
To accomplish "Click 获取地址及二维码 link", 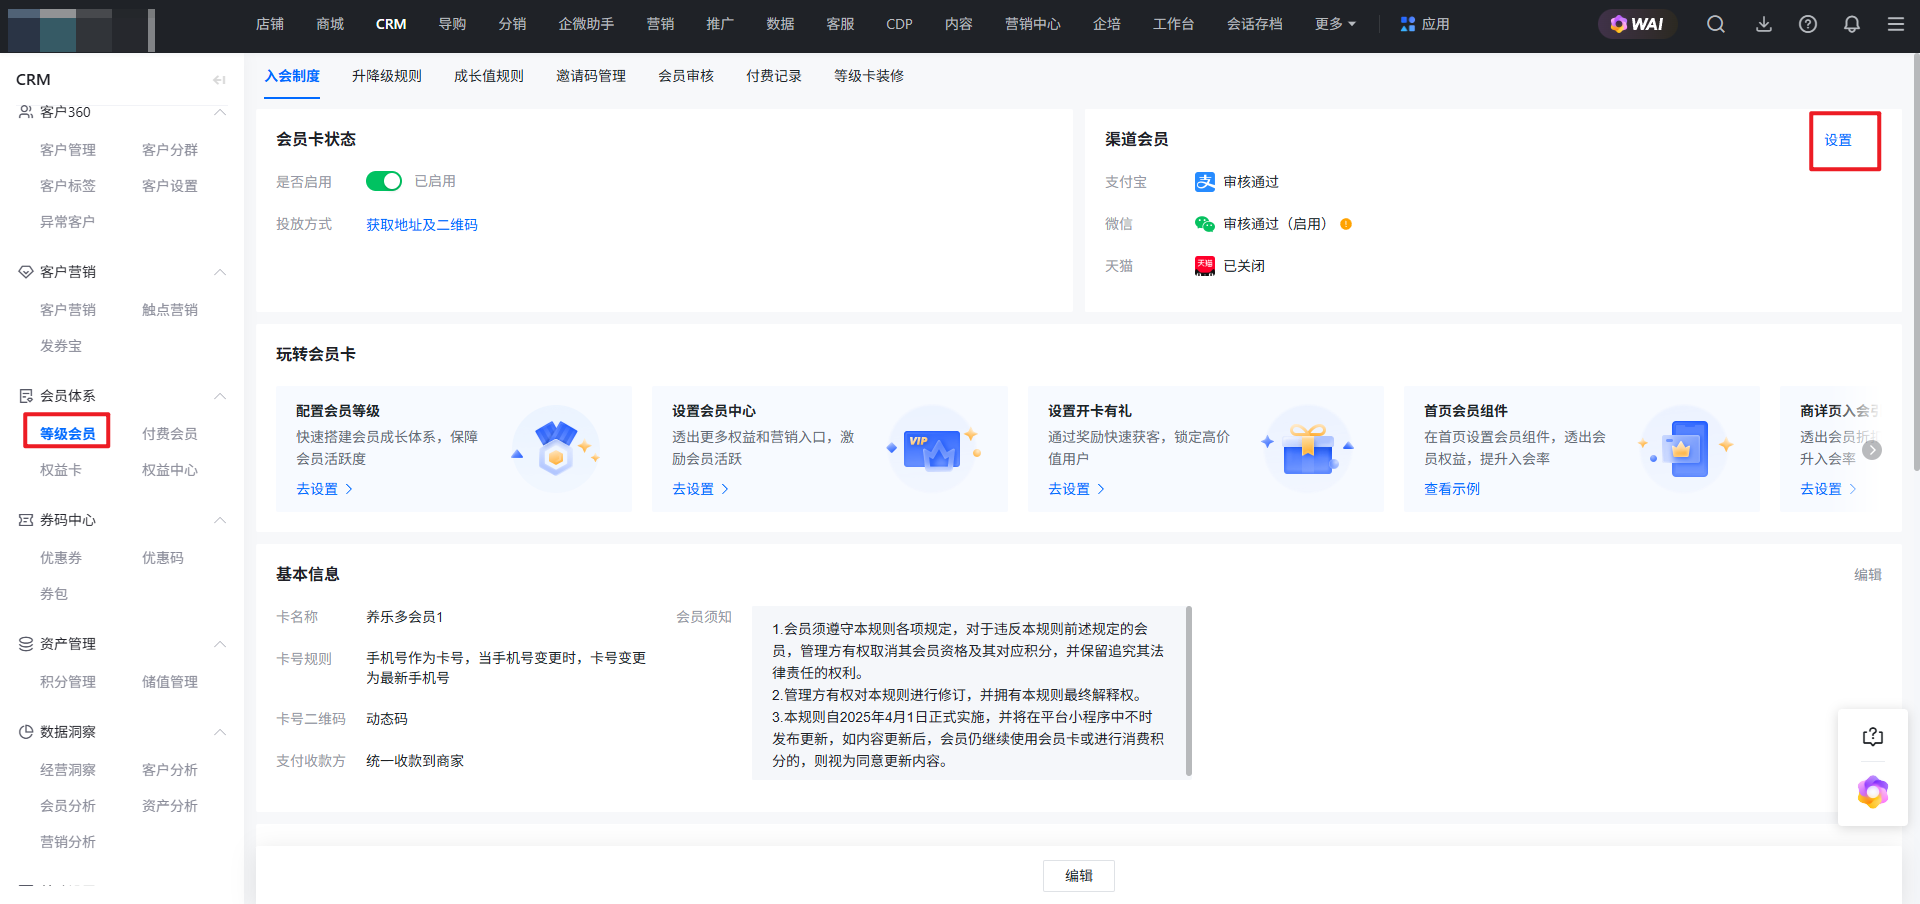I will coord(421,225).
